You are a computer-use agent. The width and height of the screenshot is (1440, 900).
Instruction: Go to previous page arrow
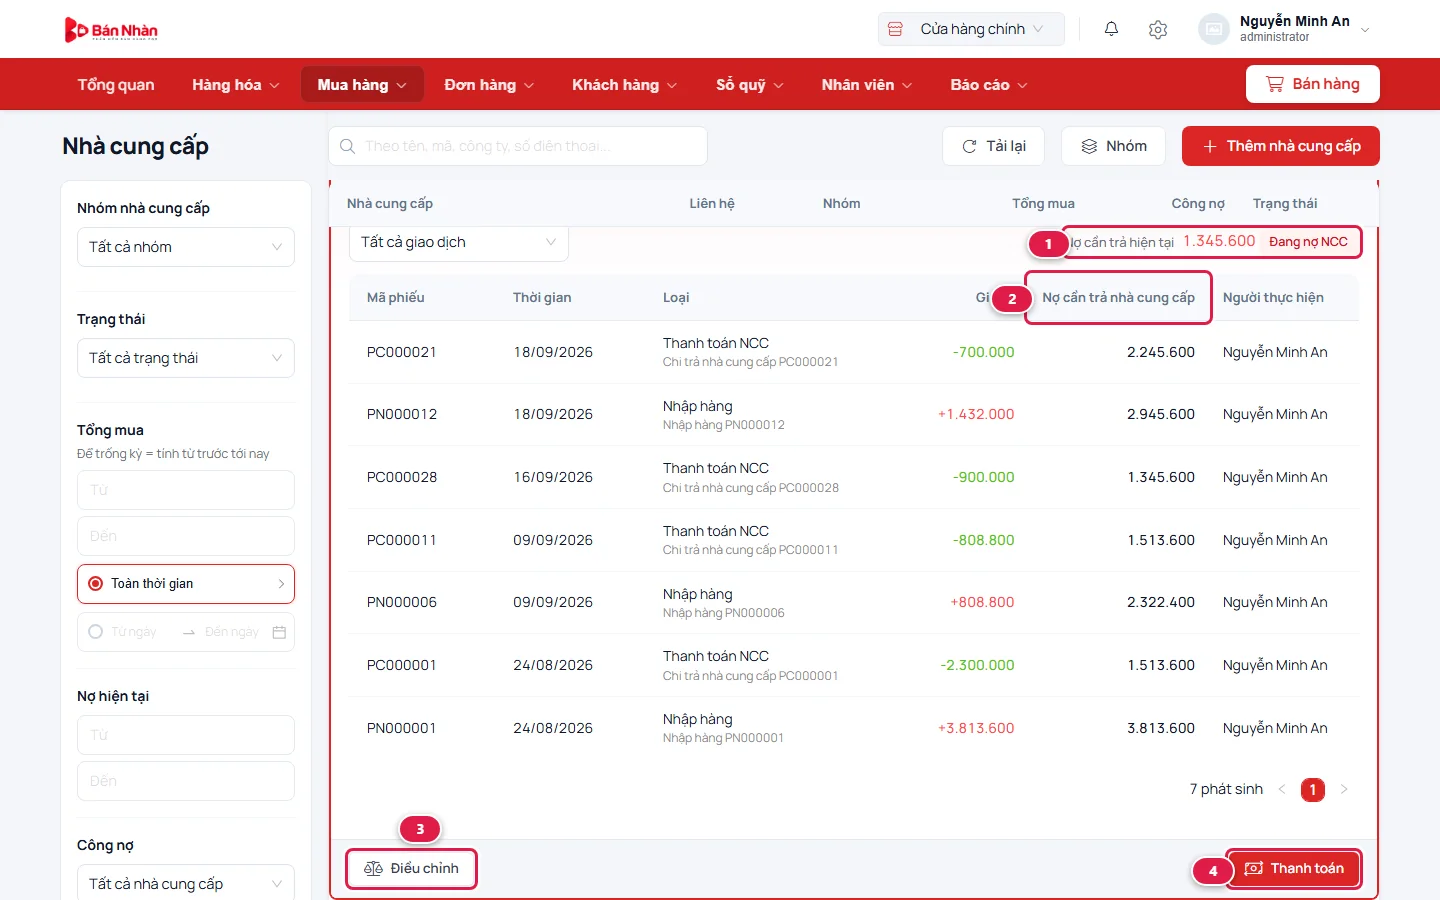pos(1282,789)
